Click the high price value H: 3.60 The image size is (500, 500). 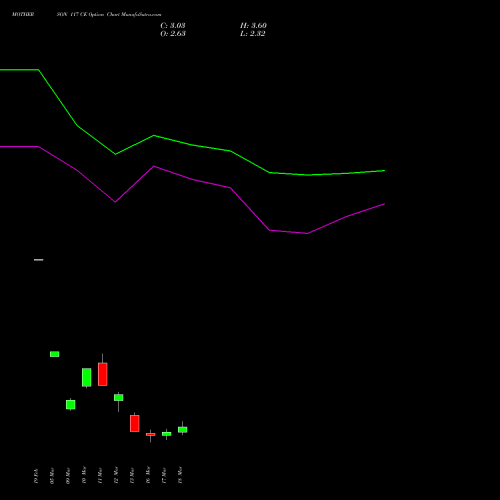[253, 26]
